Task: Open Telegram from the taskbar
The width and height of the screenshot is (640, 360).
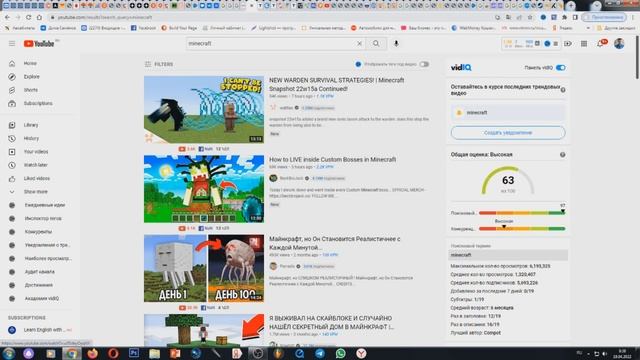Action: tap(320, 353)
